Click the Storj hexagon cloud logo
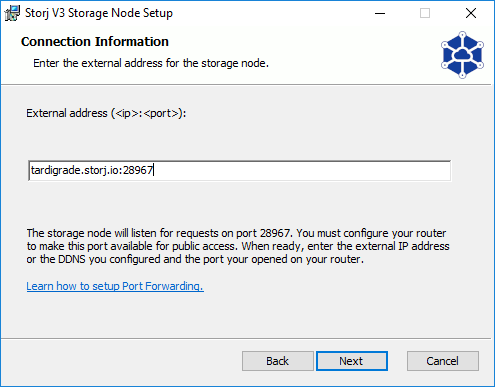The width and height of the screenshot is (495, 387). (x=462, y=55)
